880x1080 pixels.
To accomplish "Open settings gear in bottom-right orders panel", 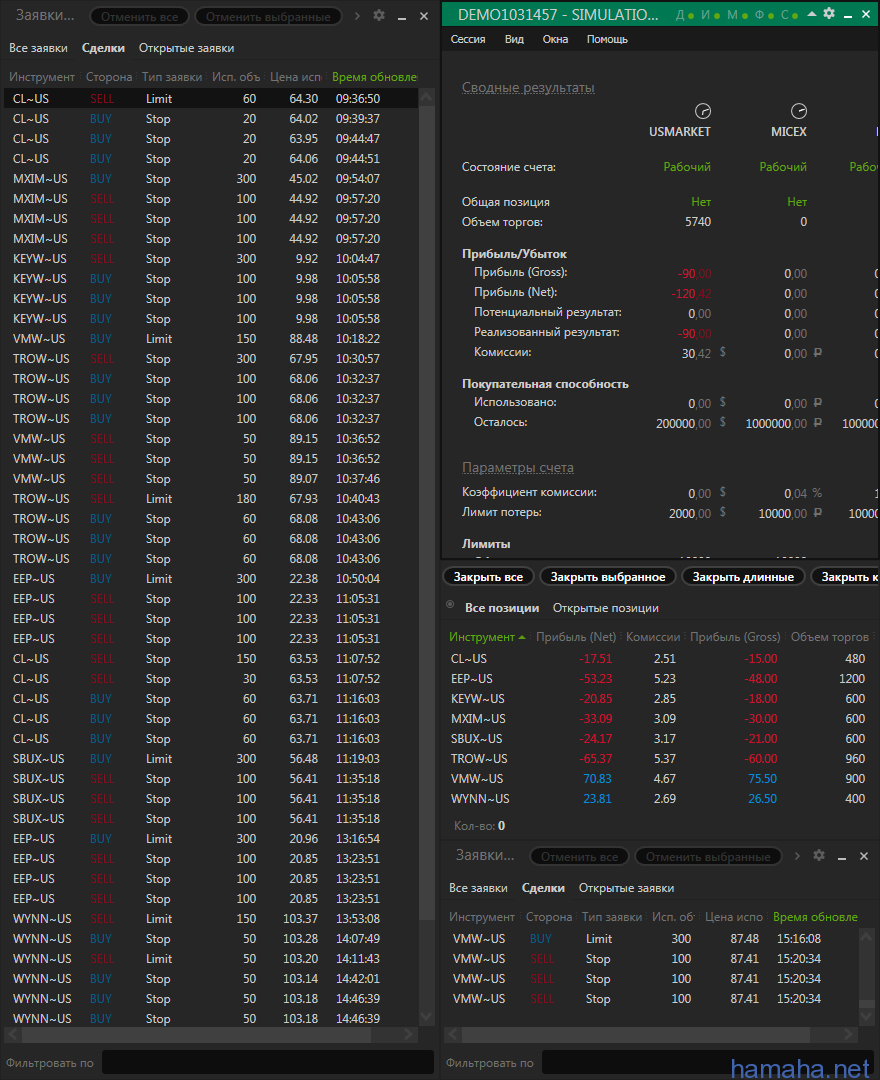I will pyautogui.click(x=819, y=856).
